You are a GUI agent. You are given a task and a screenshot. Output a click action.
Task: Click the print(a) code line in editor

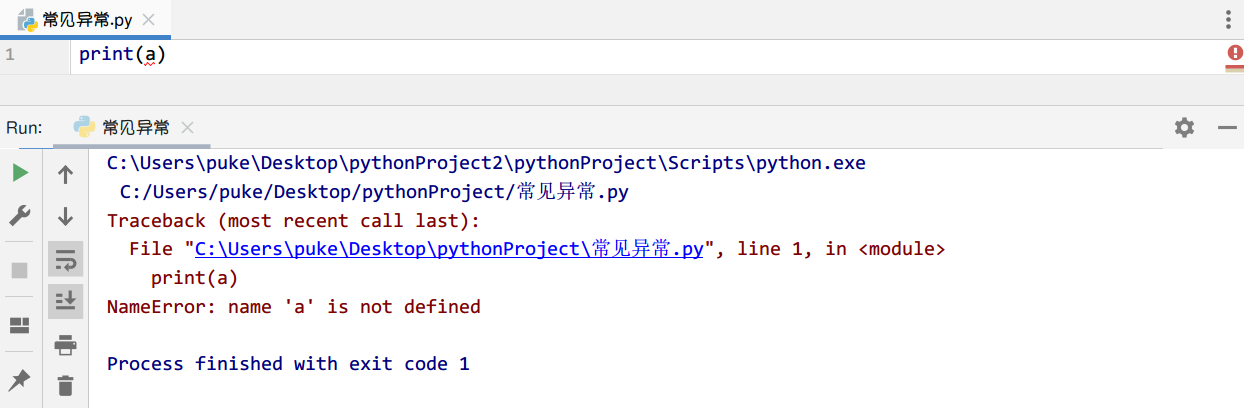click(123, 55)
